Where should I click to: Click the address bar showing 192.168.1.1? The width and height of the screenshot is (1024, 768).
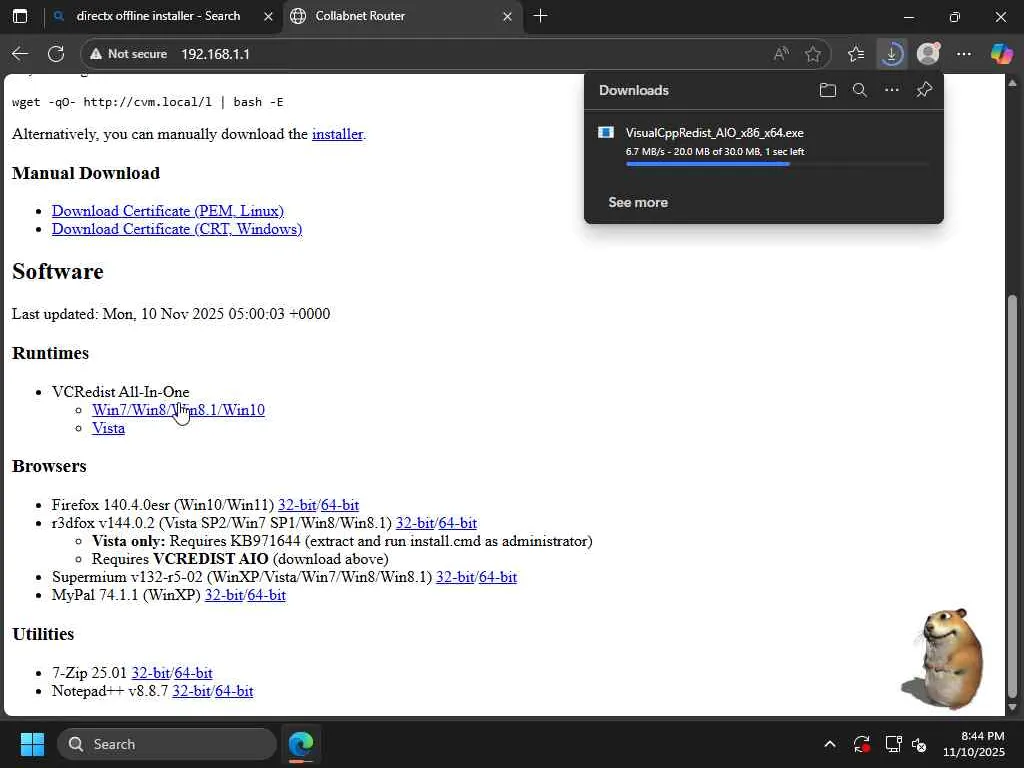coord(457,54)
